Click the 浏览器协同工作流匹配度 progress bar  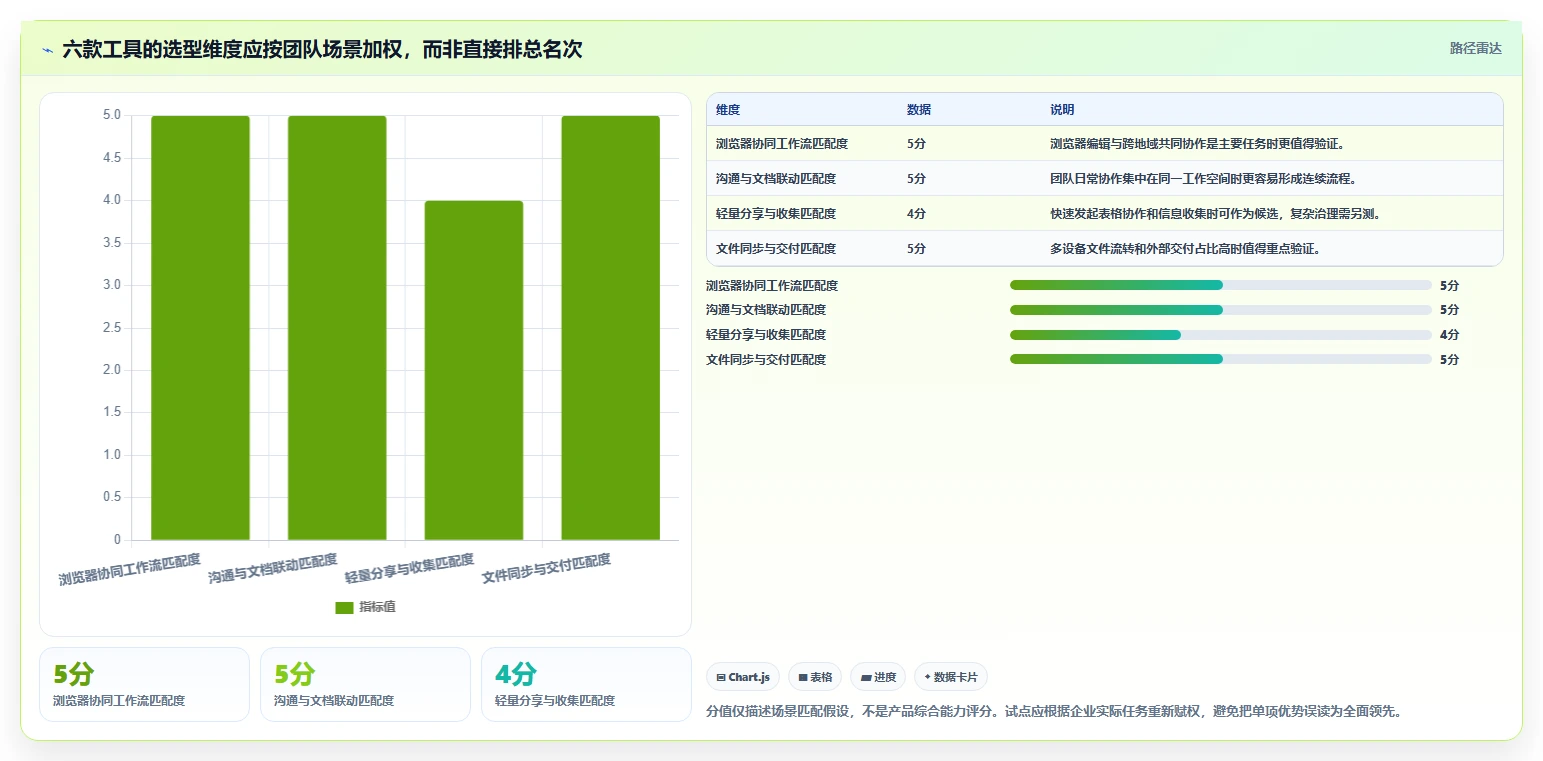[1221, 285]
